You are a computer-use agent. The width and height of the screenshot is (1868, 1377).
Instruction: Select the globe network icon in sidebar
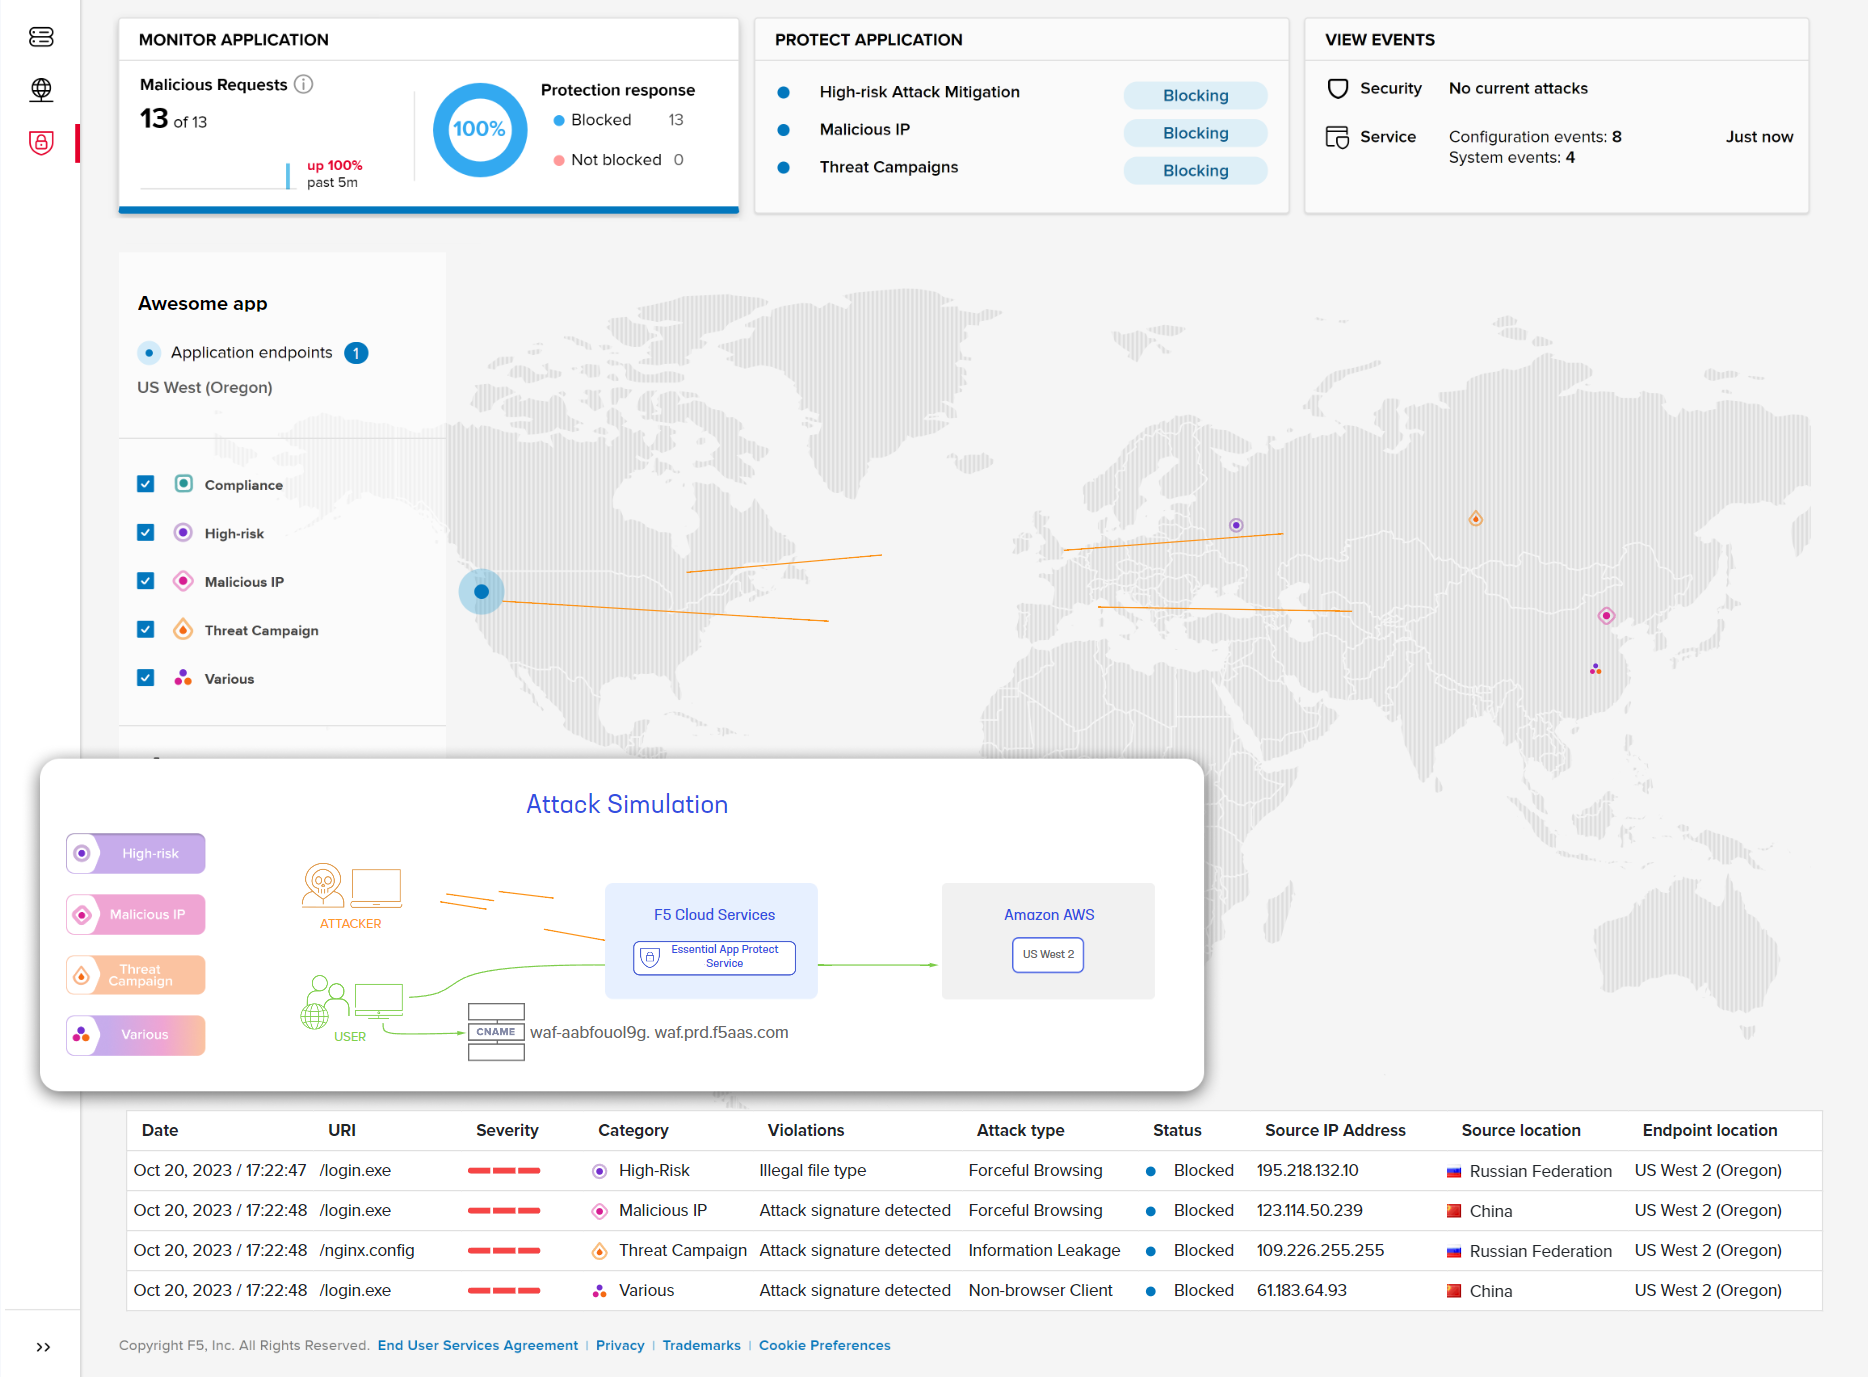pos(41,89)
